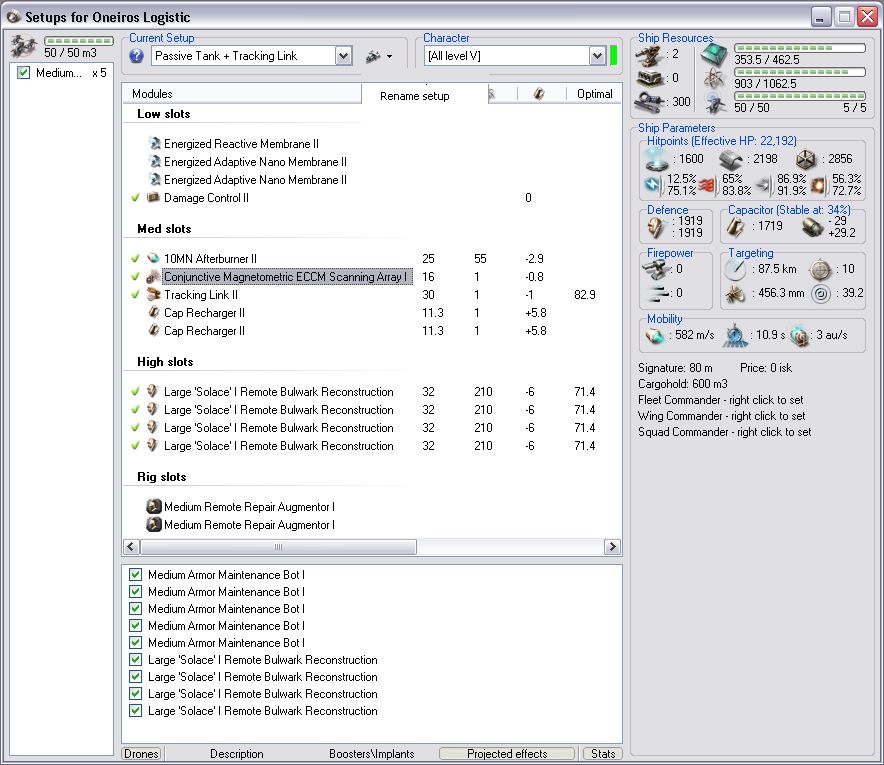The width and height of the screenshot is (884, 765).
Task: Click the help question mark icon
Action: tap(136, 56)
